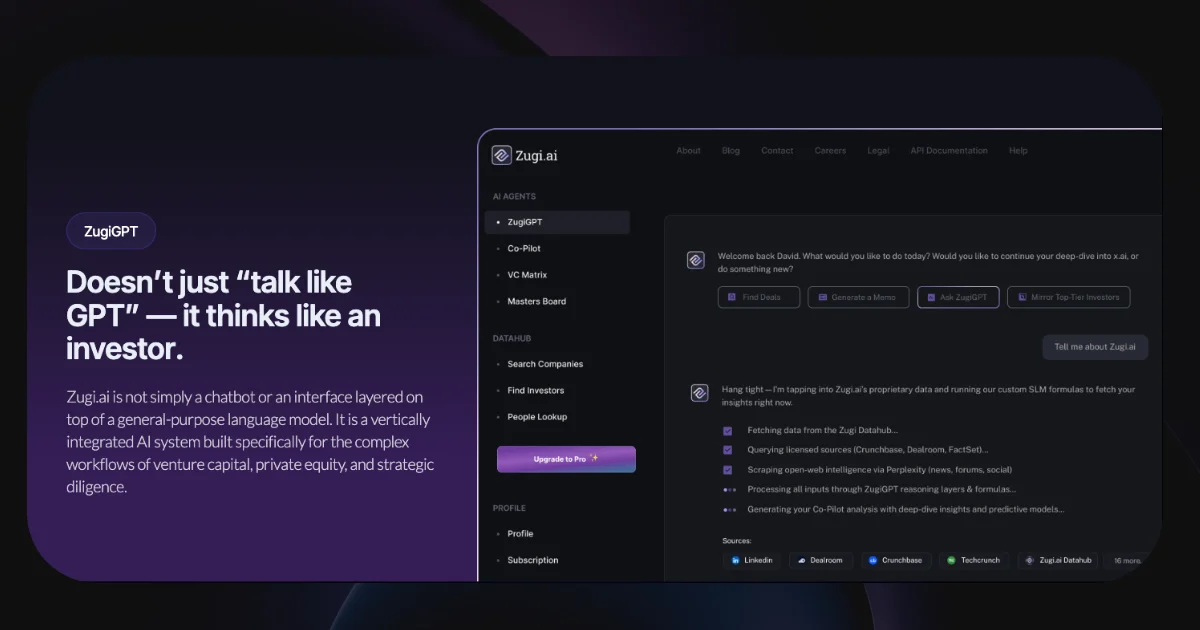
Task: Click the Crunchbase source chip label
Action: 902,561
